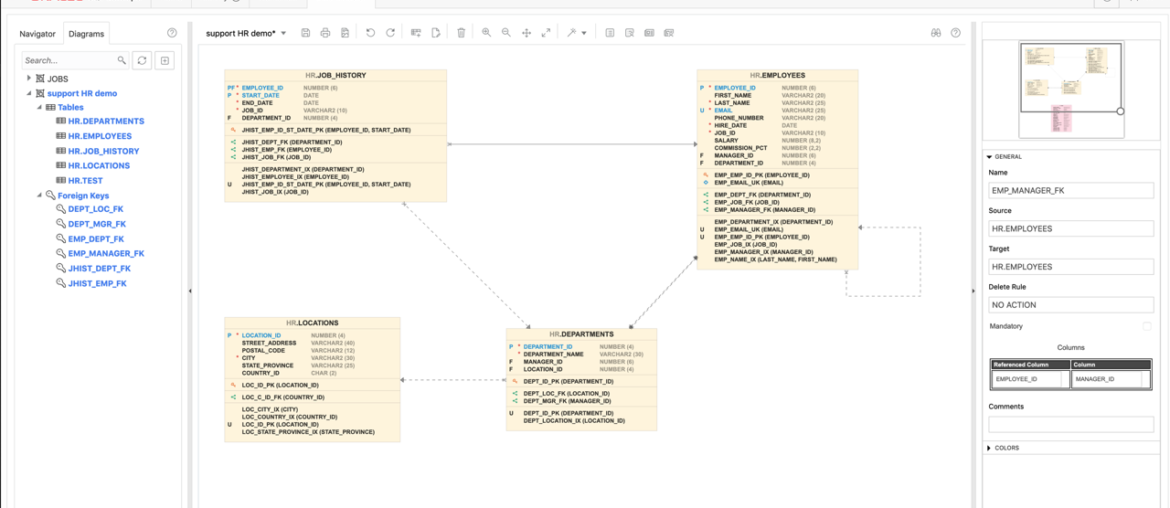Toggle the Mandatory checkbox
The height and width of the screenshot is (508, 1170).
(1147, 327)
